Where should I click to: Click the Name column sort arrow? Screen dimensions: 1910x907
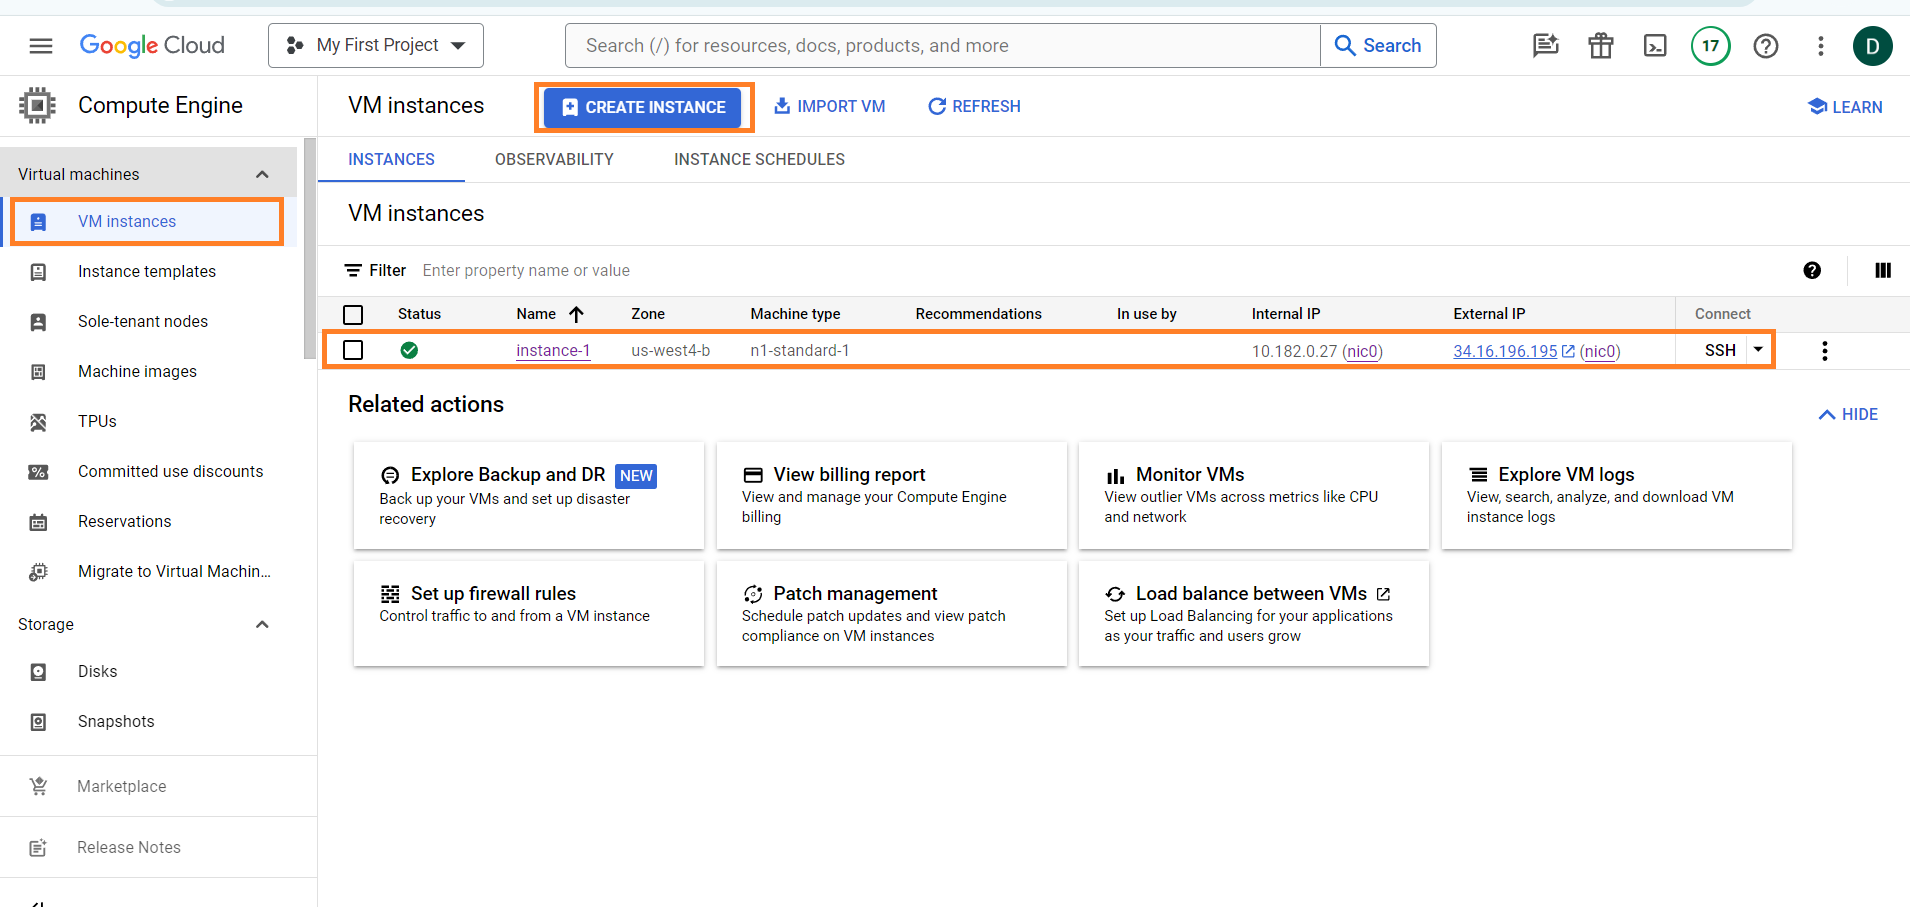577,314
